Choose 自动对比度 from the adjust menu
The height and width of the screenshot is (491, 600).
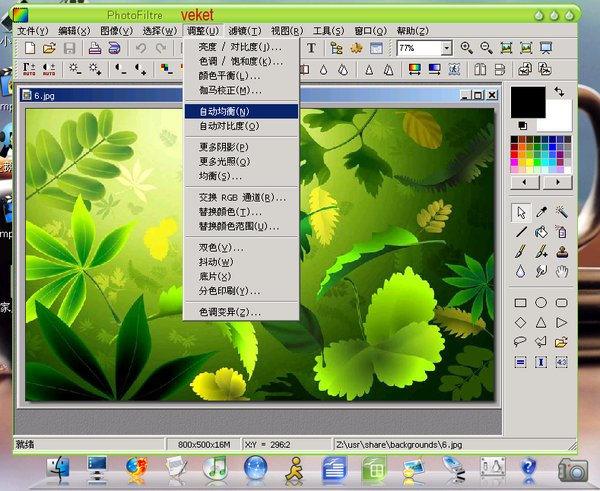click(229, 127)
